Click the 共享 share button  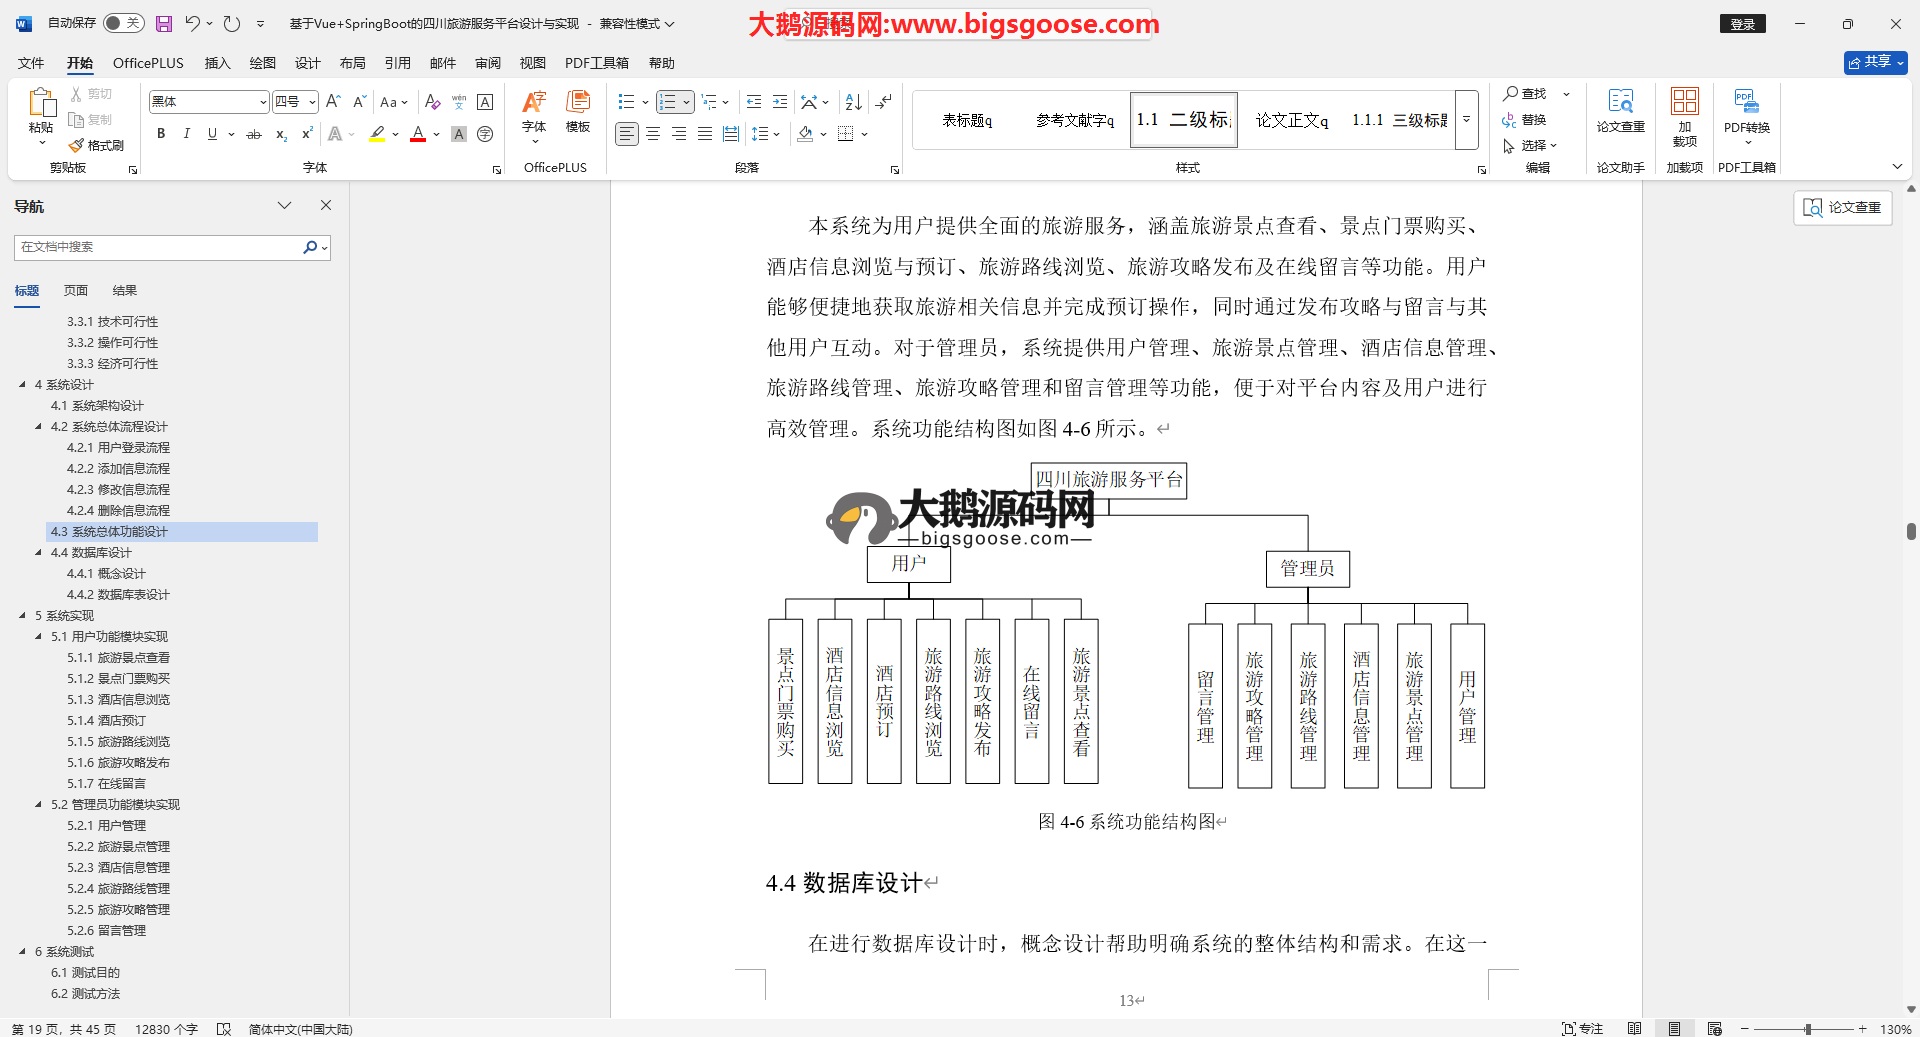point(1875,62)
